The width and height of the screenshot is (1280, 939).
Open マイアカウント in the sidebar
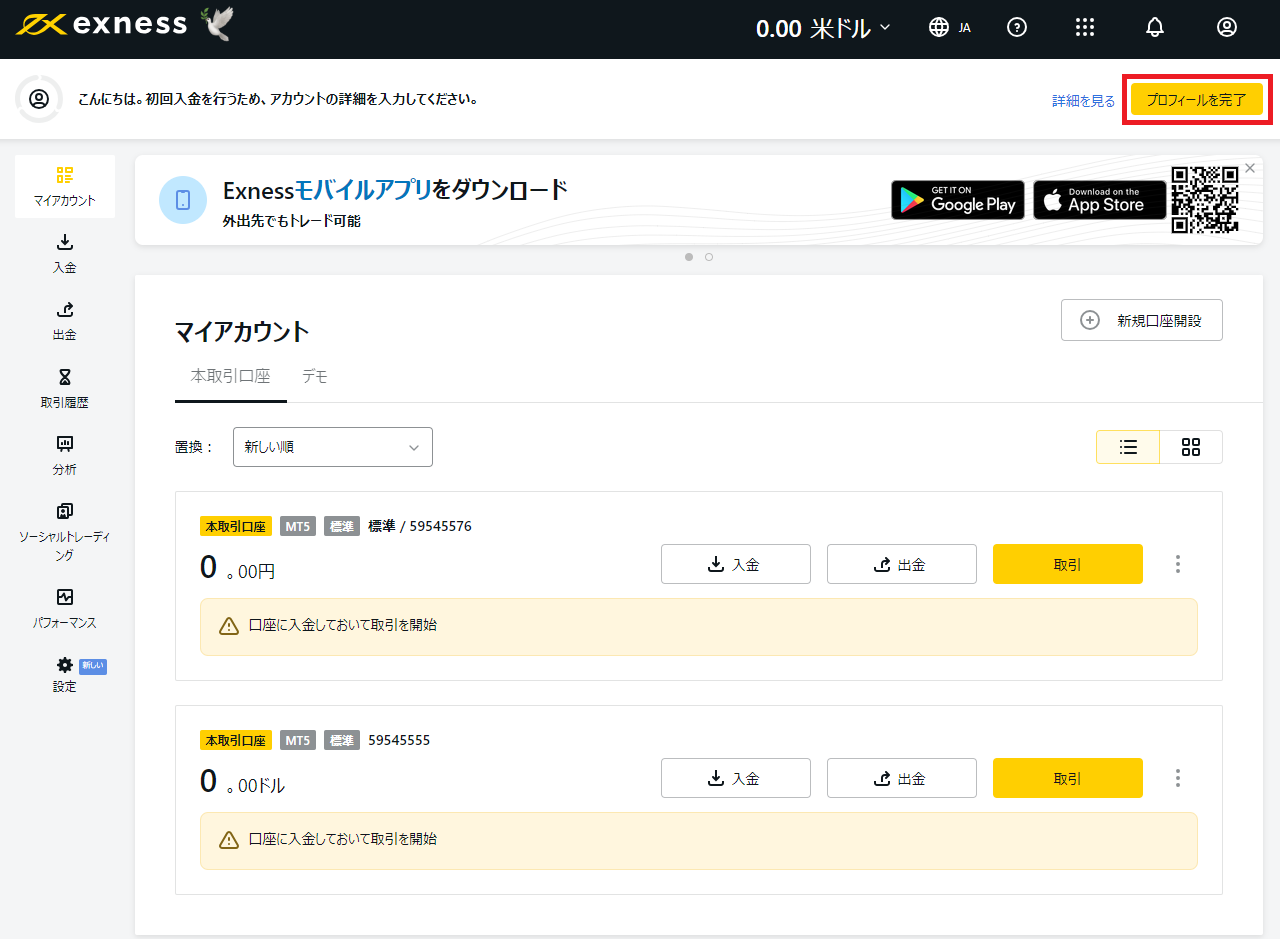[x=65, y=186]
